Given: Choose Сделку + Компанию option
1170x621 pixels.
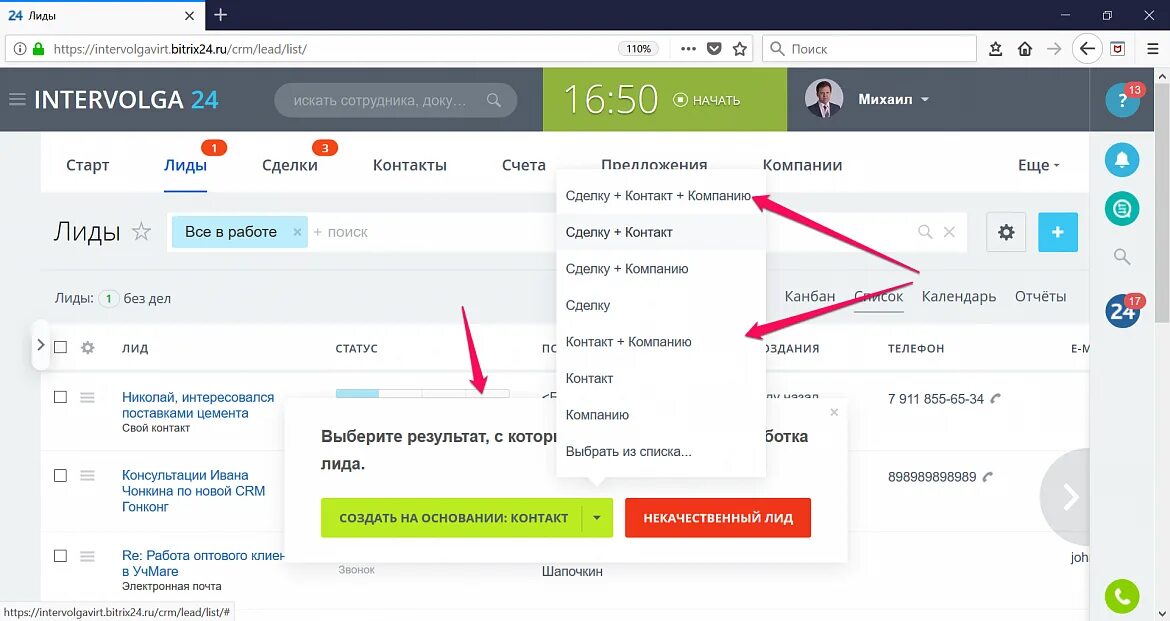Looking at the screenshot, I should coord(661,269).
